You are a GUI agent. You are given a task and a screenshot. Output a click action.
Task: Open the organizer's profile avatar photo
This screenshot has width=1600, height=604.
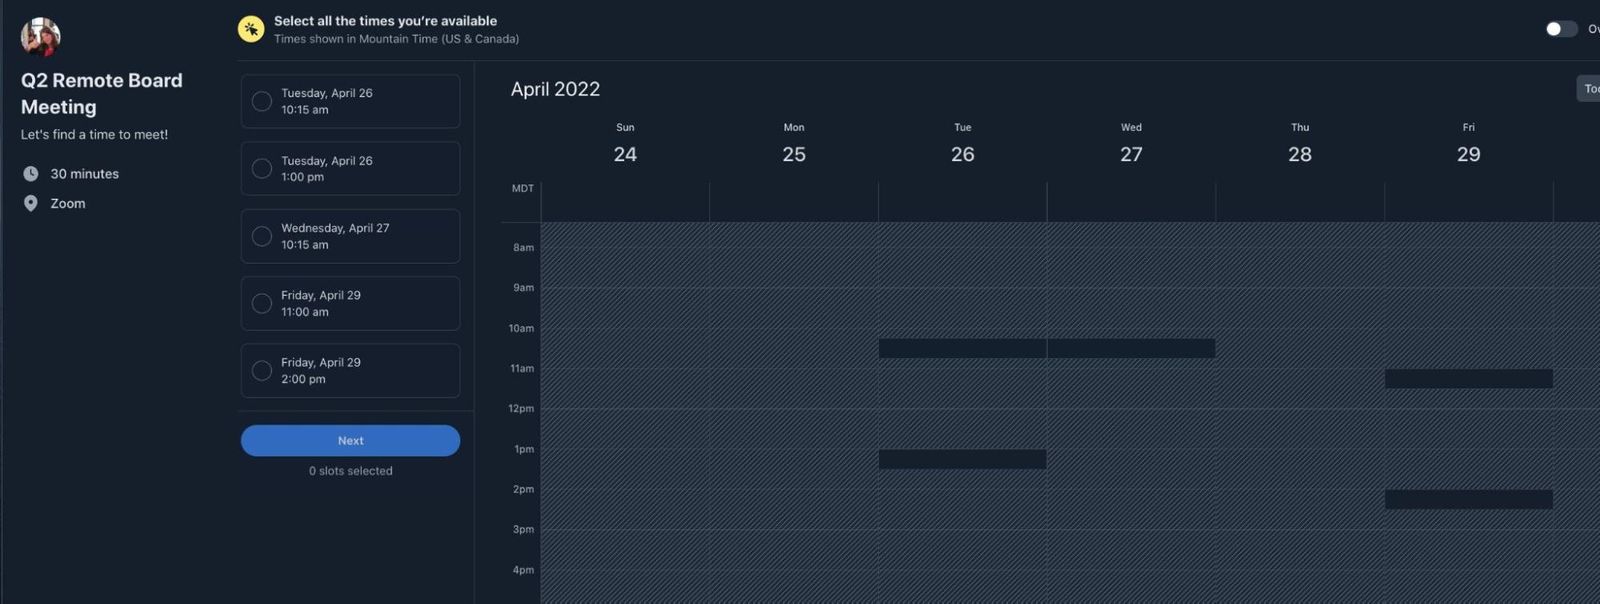point(40,35)
